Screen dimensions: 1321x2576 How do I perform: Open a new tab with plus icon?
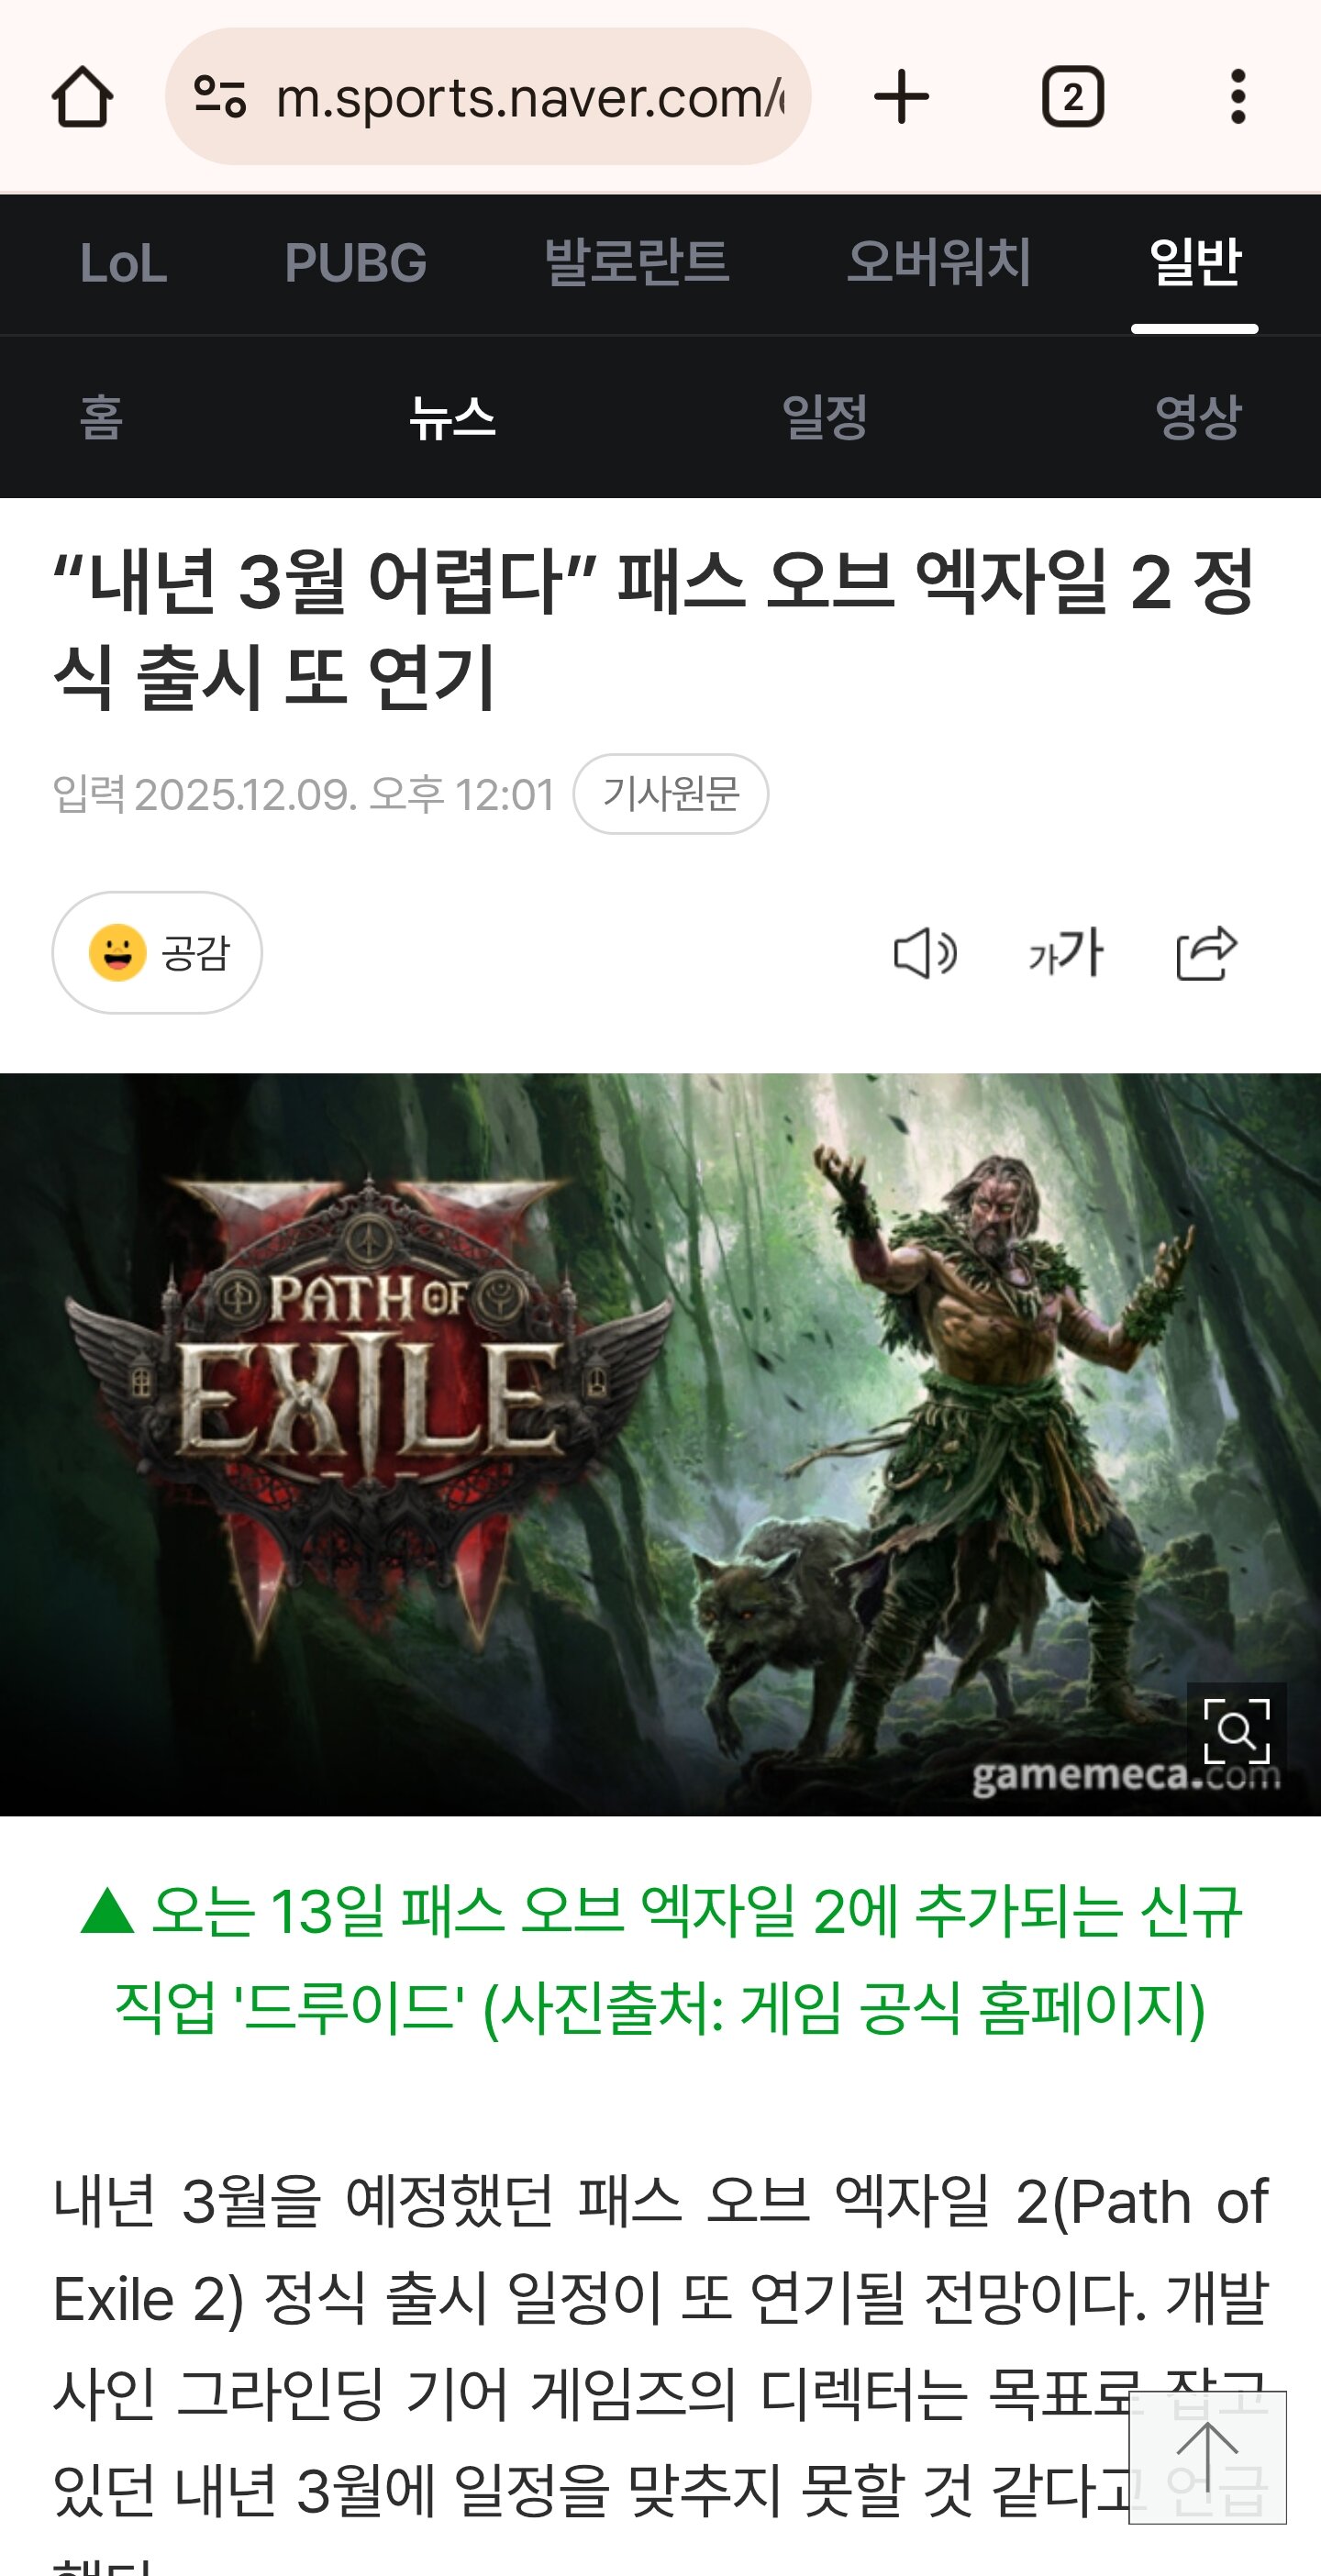(901, 97)
